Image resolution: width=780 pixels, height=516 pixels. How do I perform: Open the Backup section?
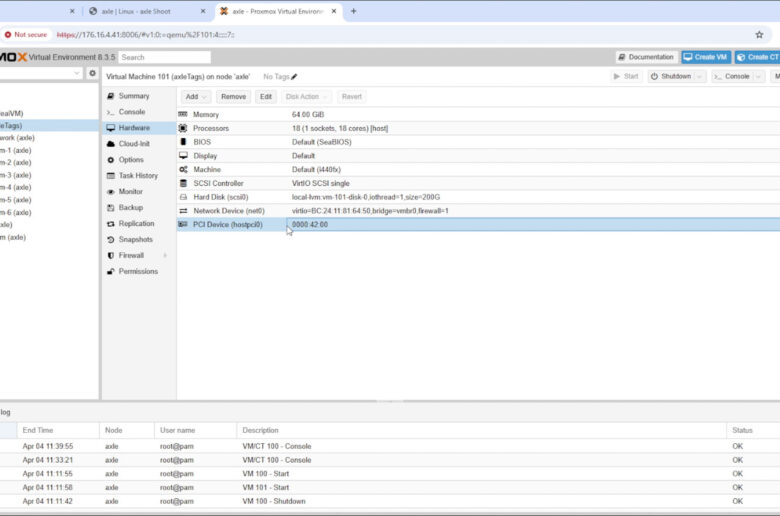click(x=139, y=207)
